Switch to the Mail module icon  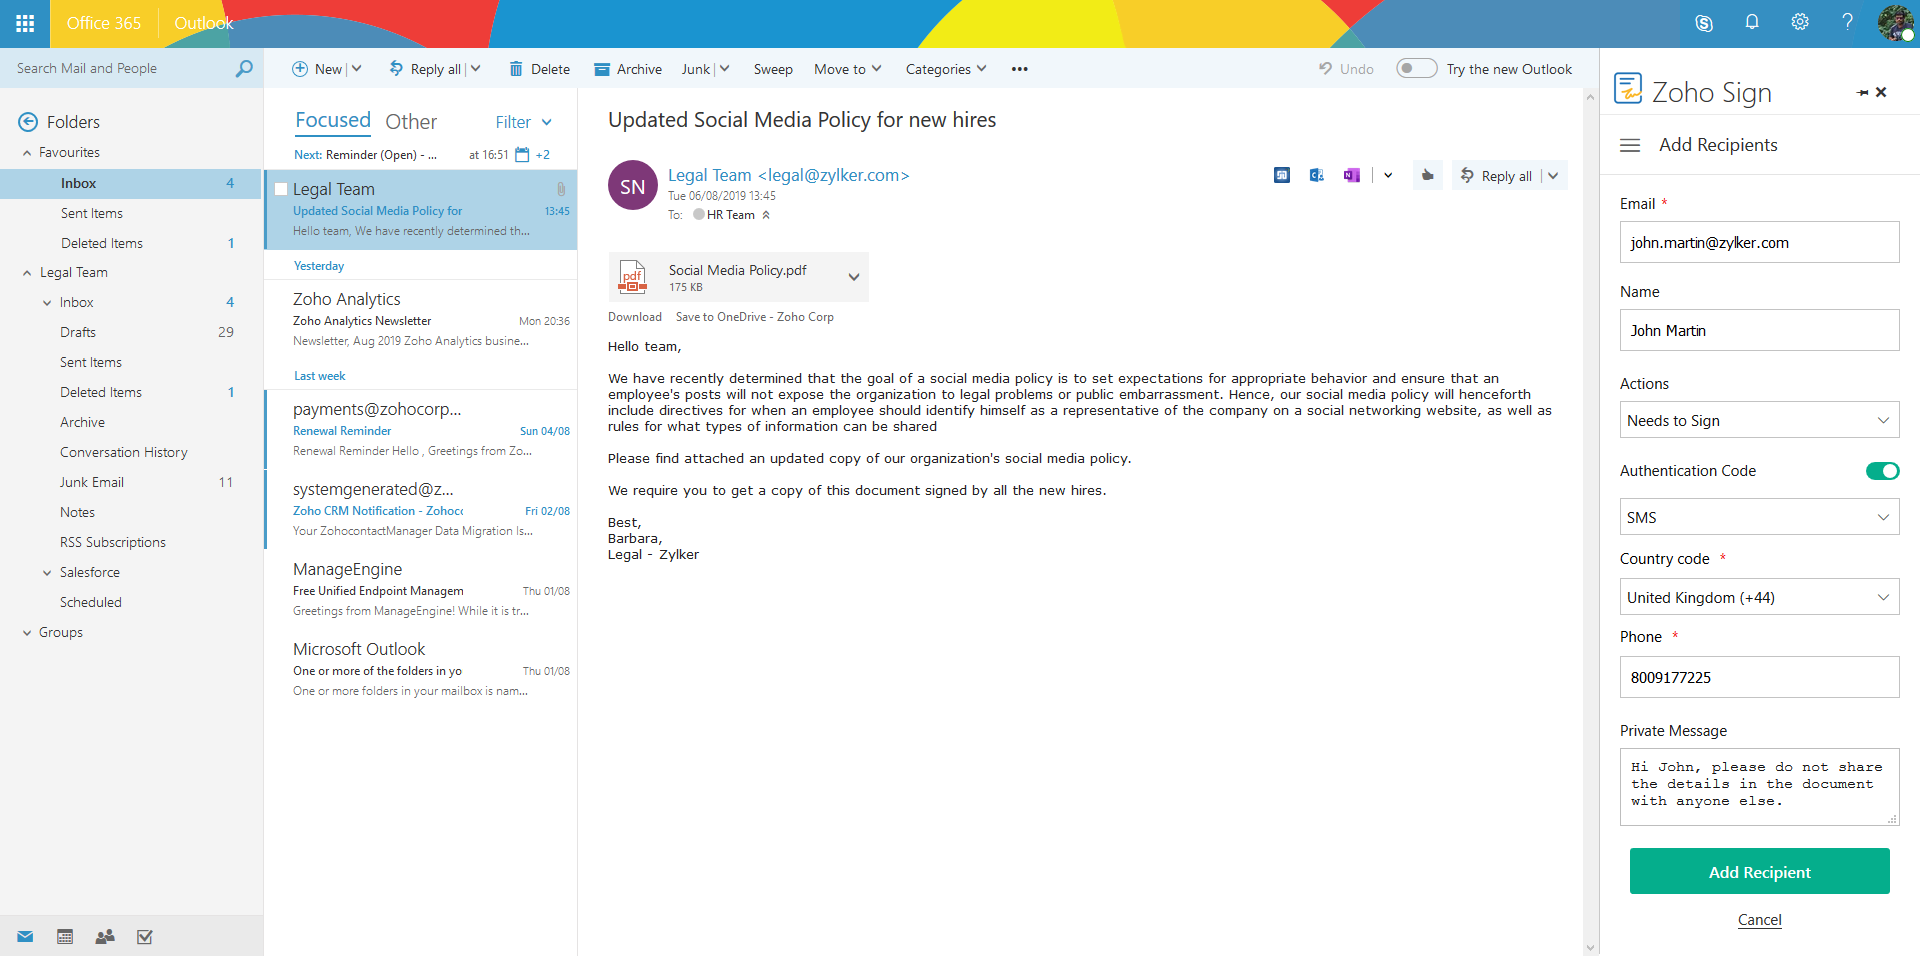coord(25,937)
